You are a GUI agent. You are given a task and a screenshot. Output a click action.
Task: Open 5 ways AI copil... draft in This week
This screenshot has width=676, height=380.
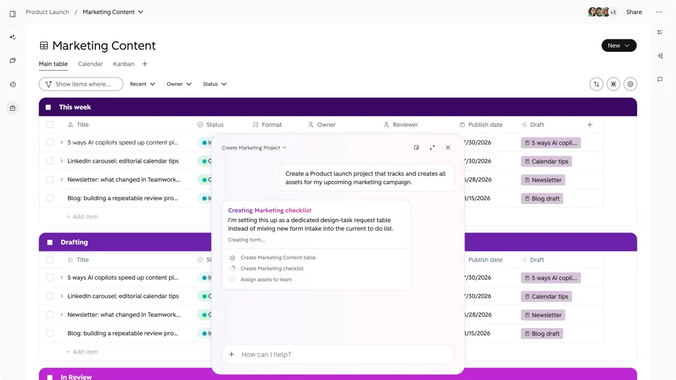(x=551, y=143)
